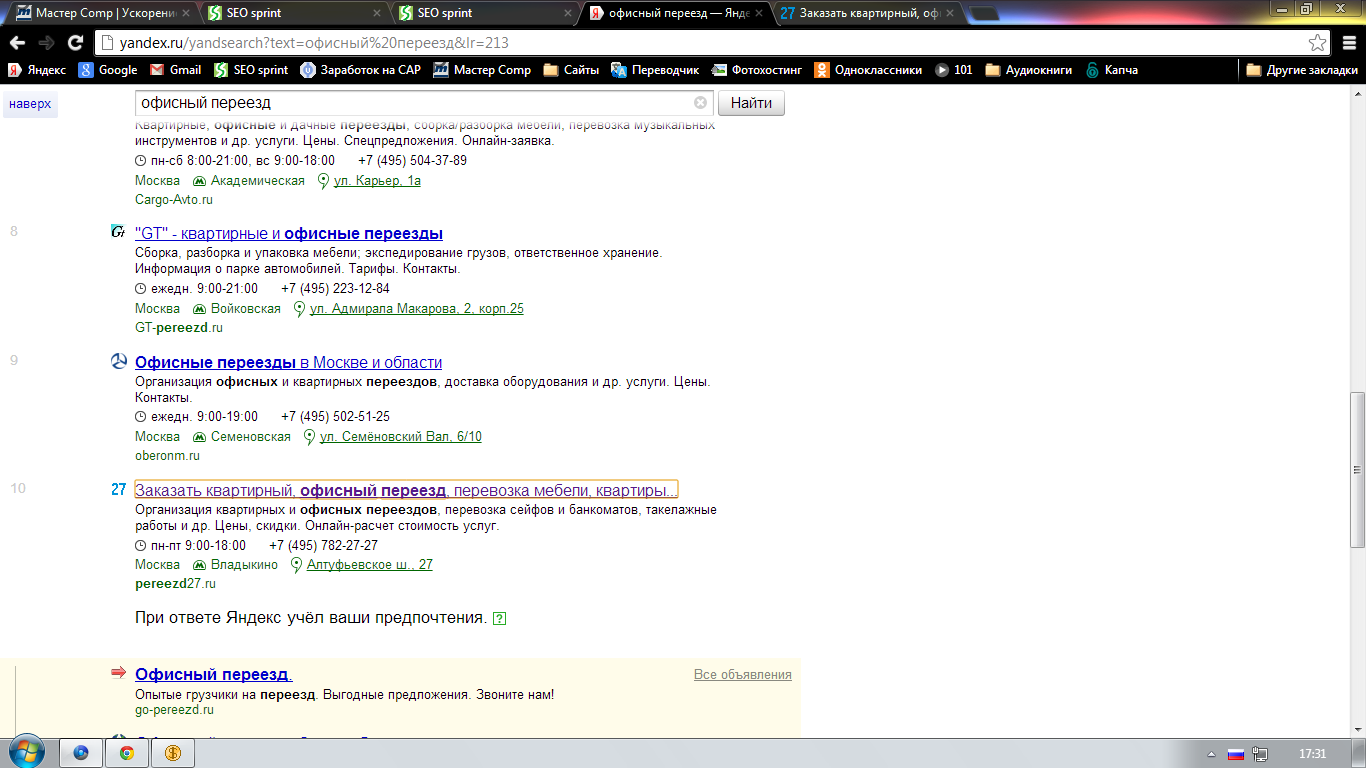Image resolution: width=1366 pixels, height=768 pixels.
Task: Click the pereezd27.ru site URL
Action: pos(175,584)
